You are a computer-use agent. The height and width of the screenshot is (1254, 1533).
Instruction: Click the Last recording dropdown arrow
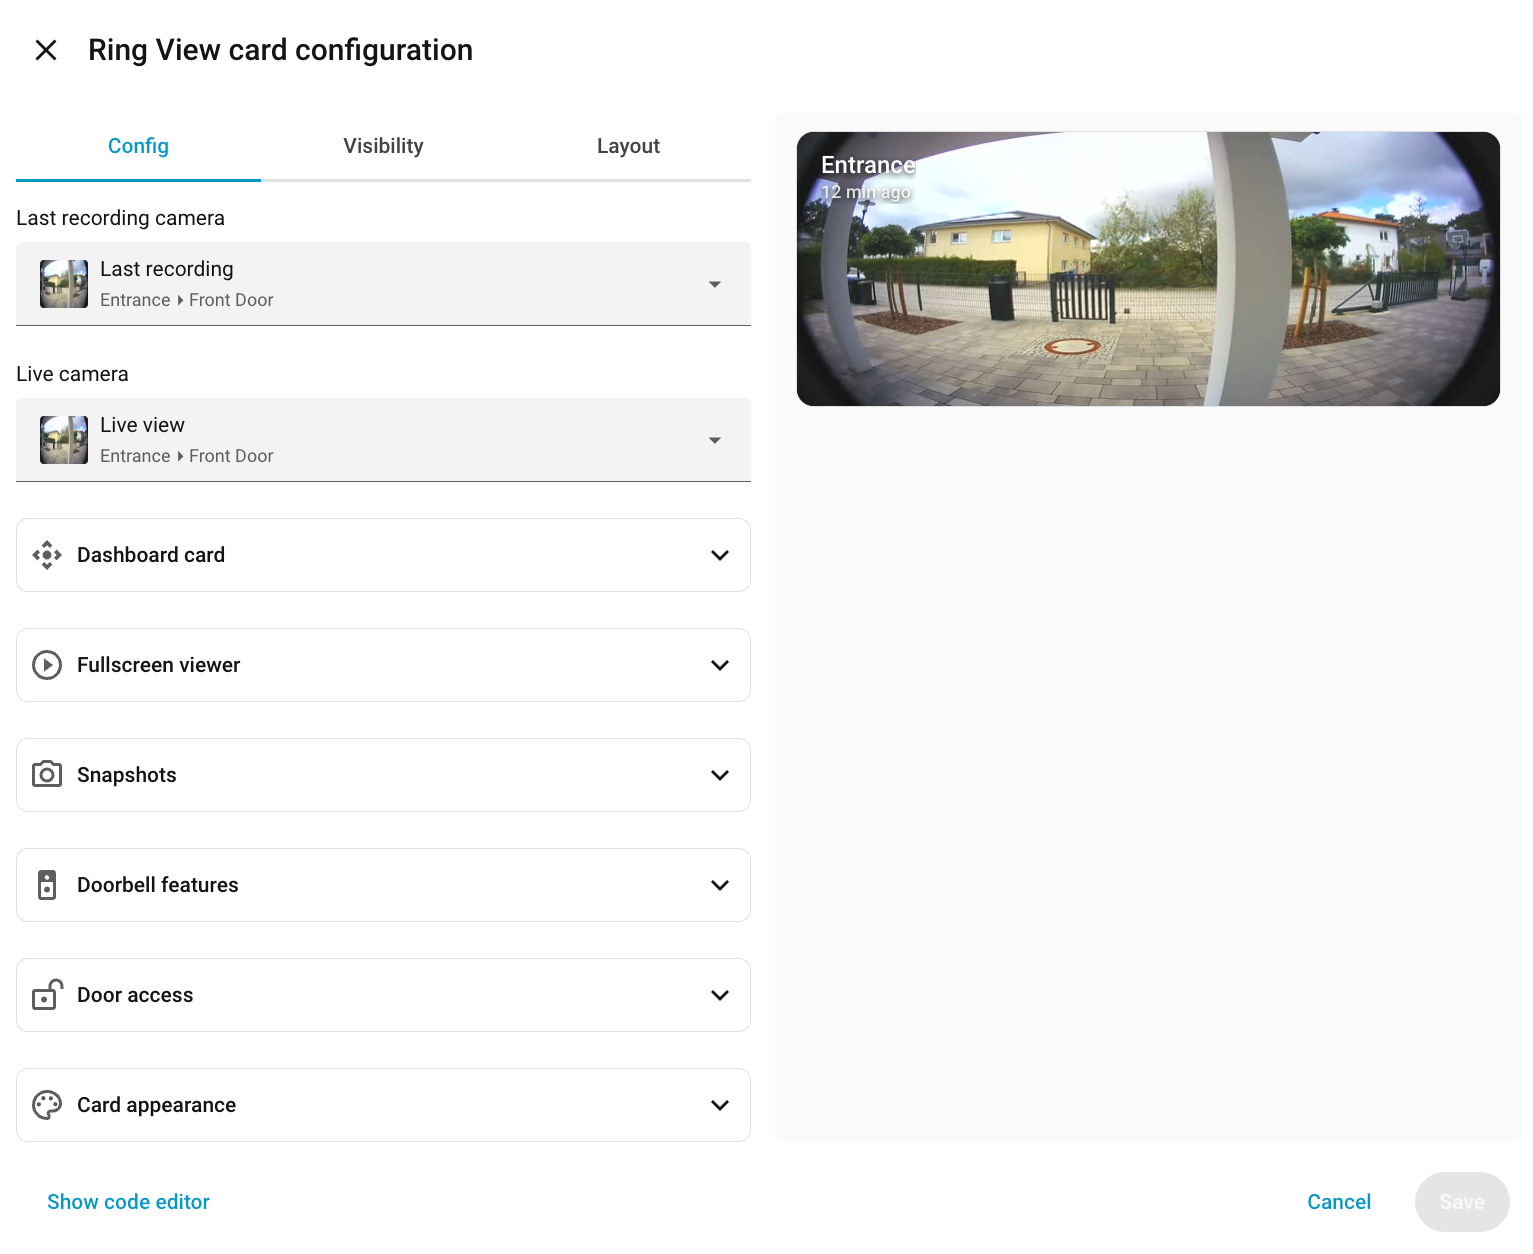pos(714,284)
